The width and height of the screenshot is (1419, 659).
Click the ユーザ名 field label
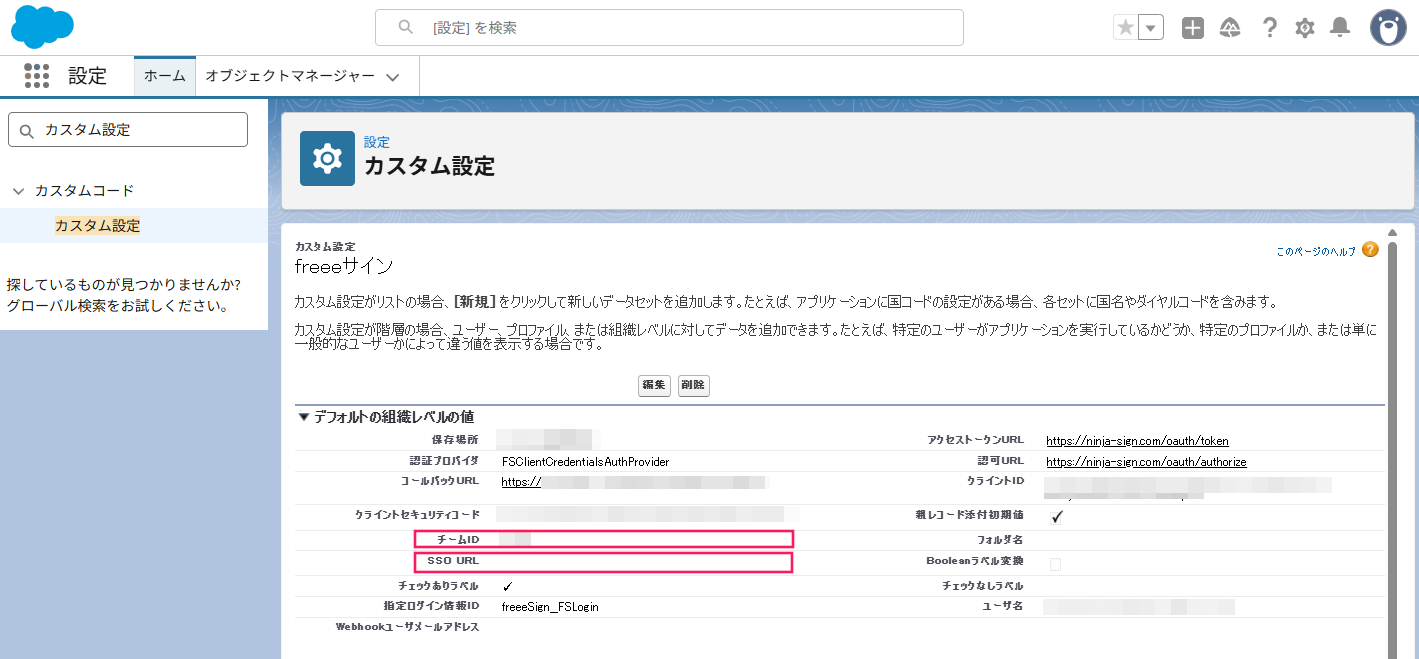1003,607
